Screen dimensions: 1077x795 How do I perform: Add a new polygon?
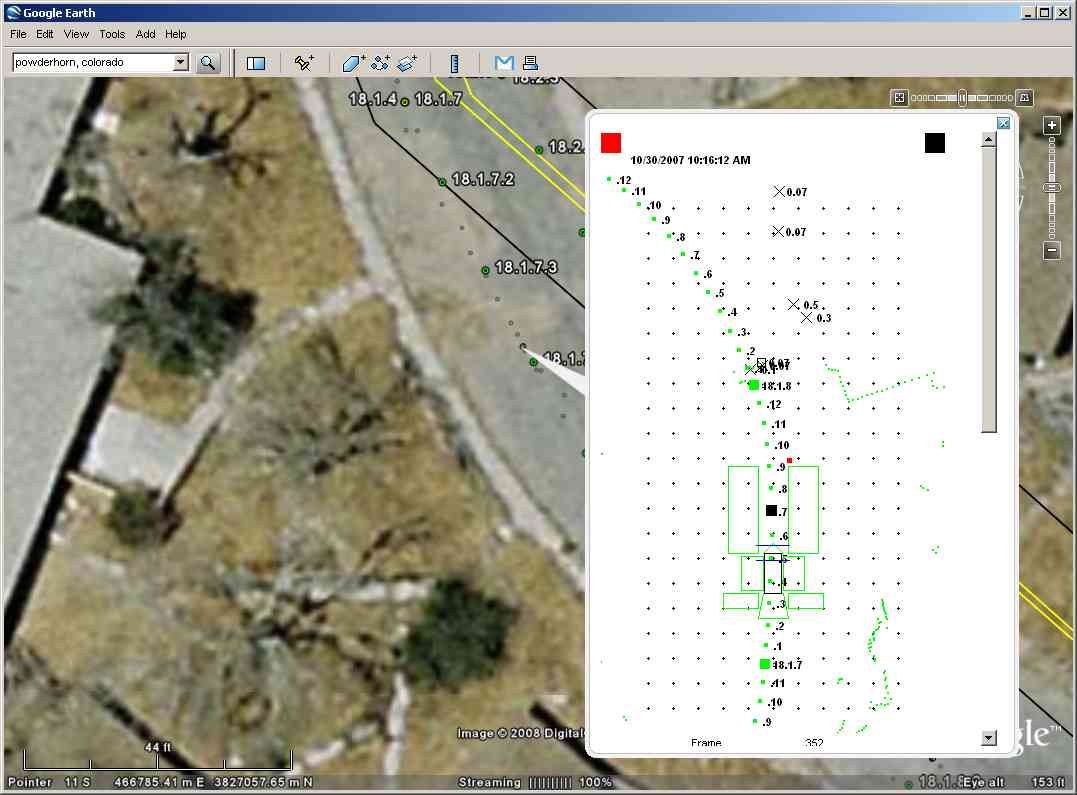tap(354, 63)
